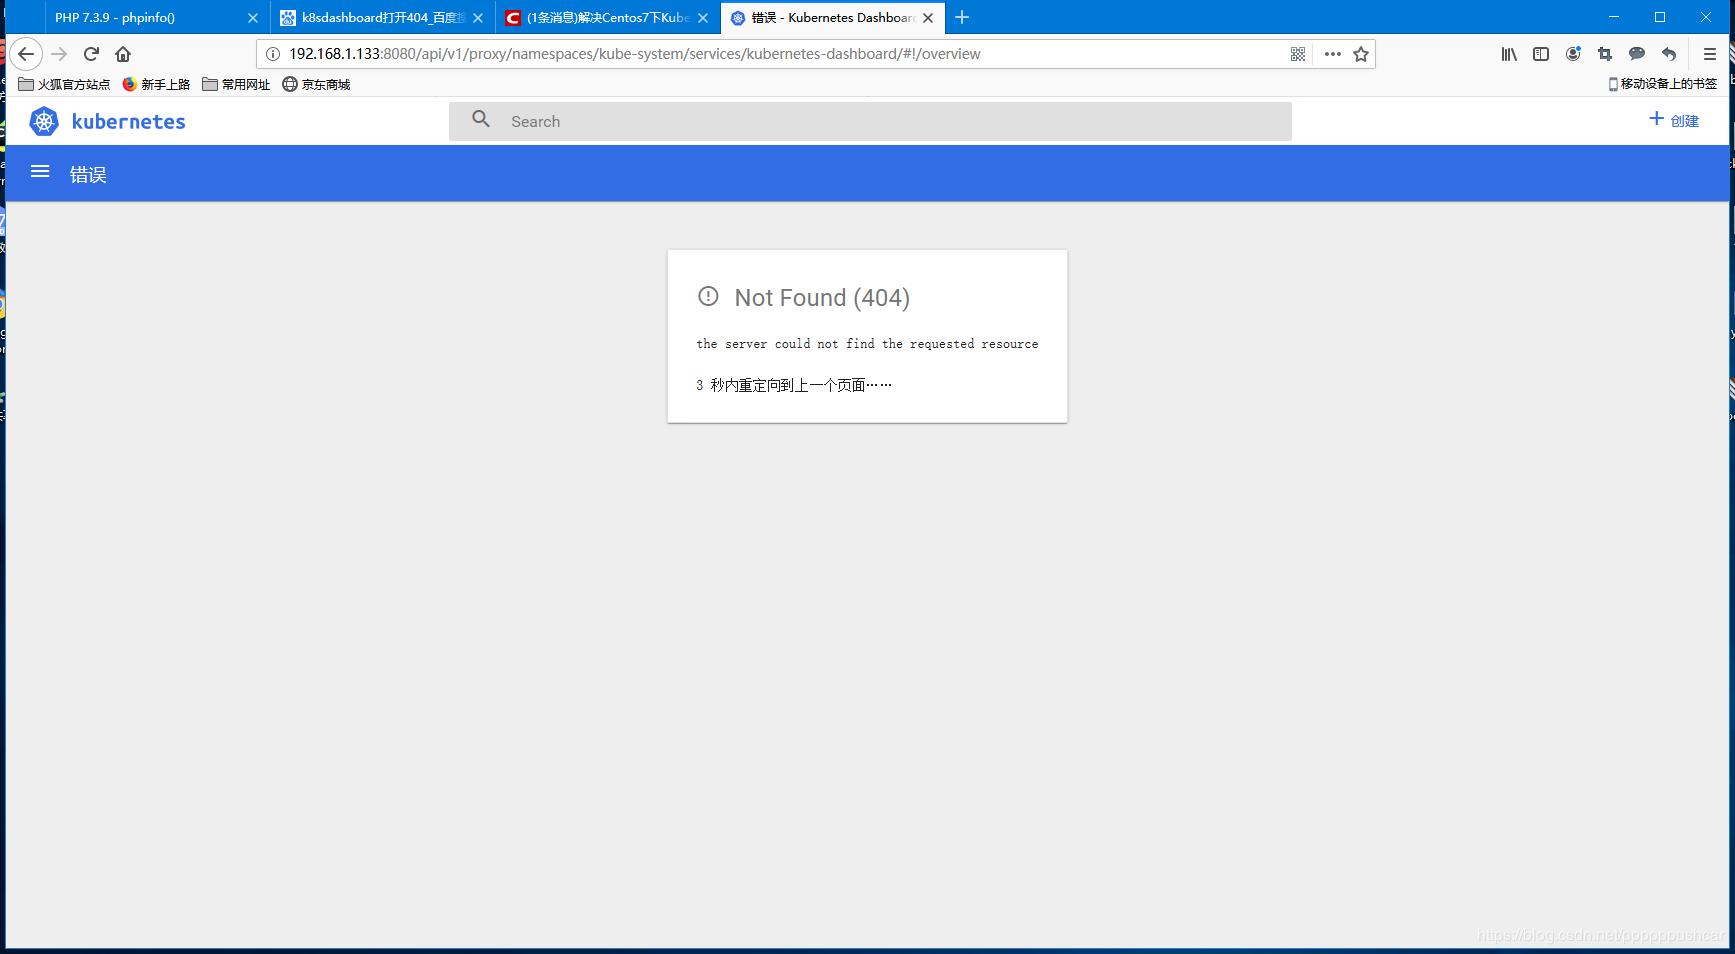Open the Firefox library icon
Screen dimensions: 1735x954
click(1509, 54)
